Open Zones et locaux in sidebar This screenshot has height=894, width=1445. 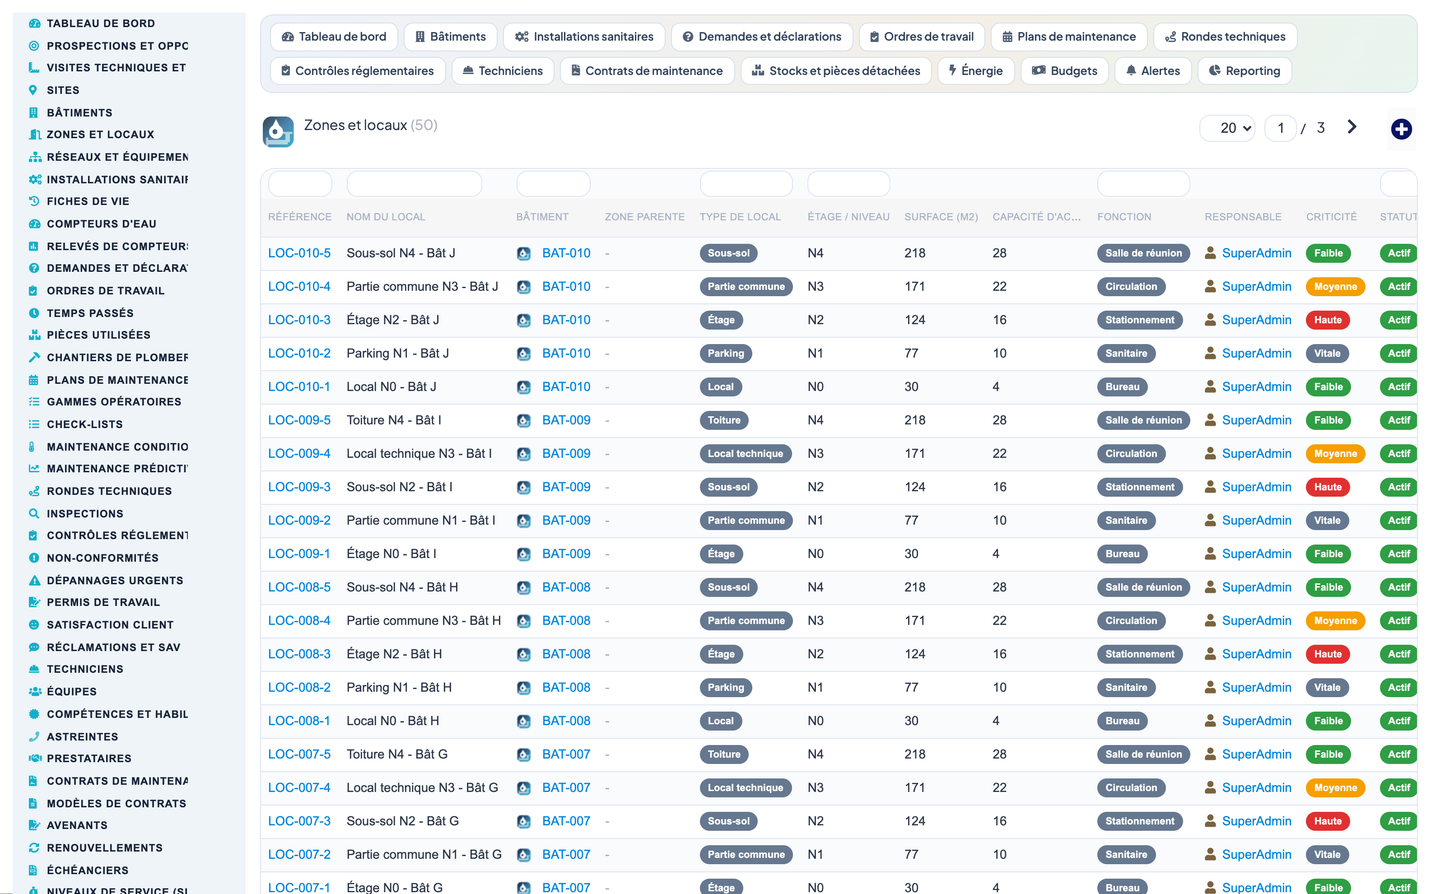tap(100, 134)
